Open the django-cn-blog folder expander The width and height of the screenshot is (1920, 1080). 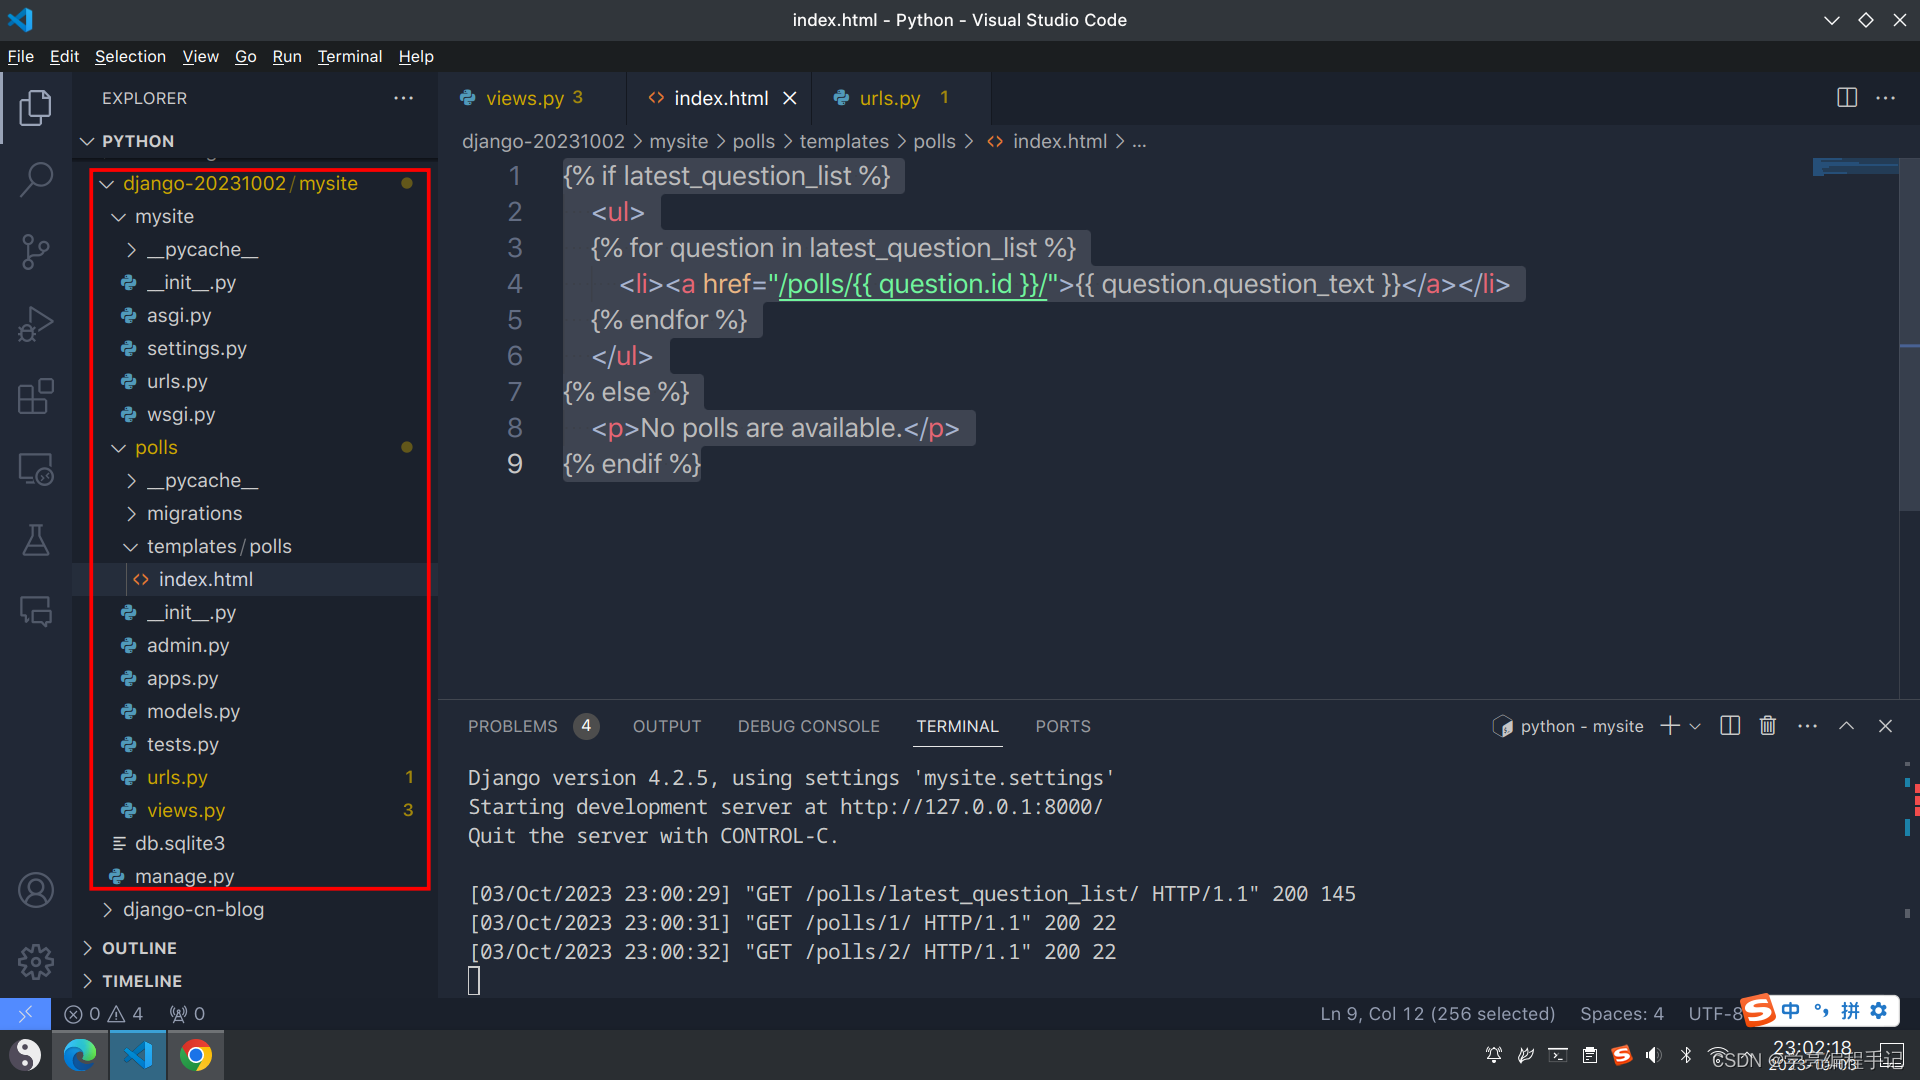point(105,909)
